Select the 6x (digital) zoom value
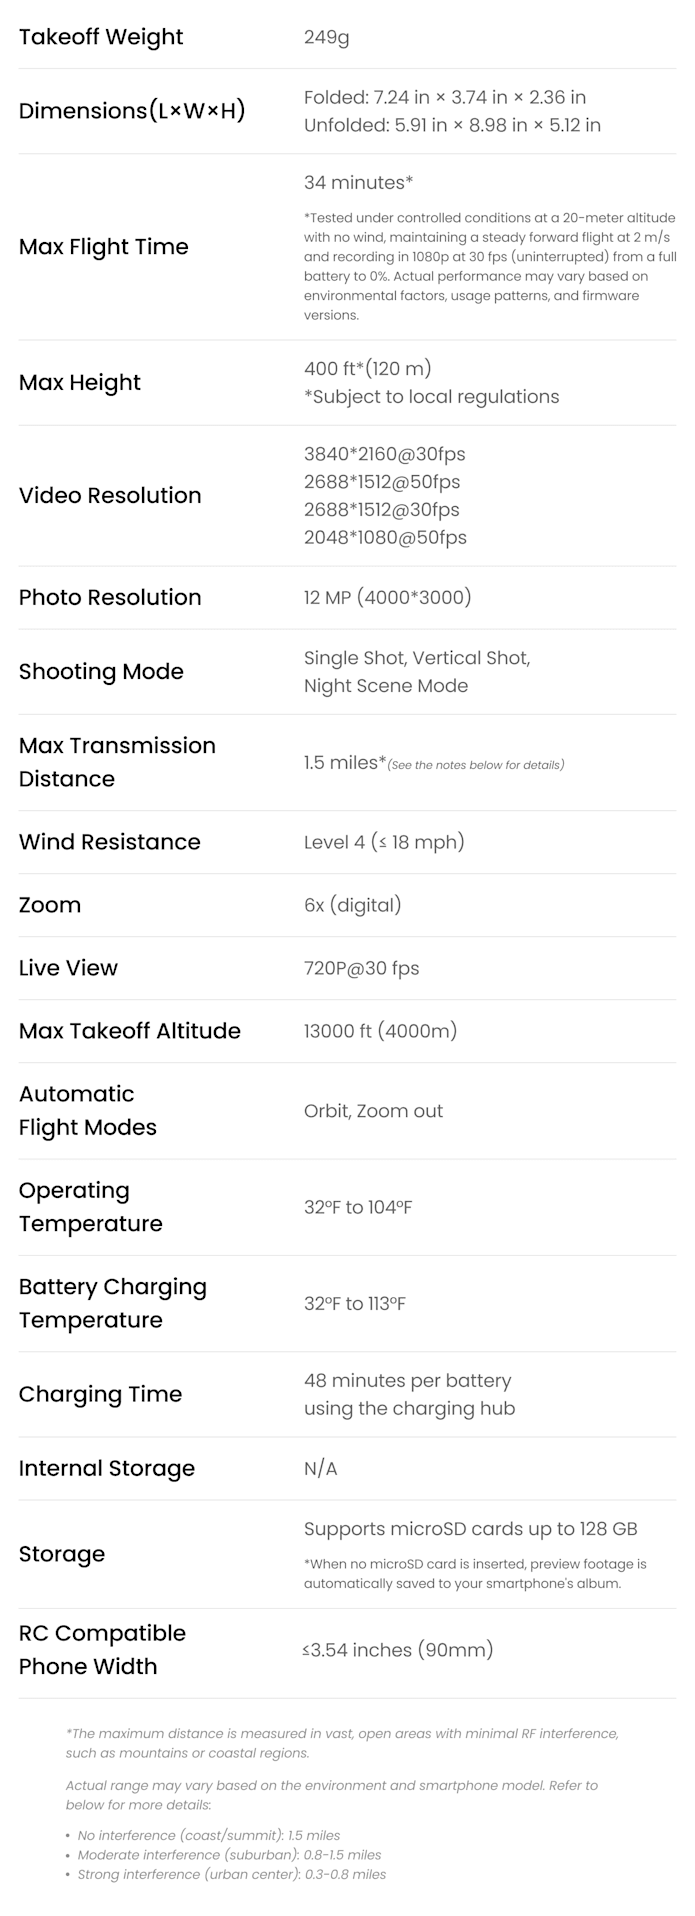This screenshot has height=1916, width=695. click(352, 905)
